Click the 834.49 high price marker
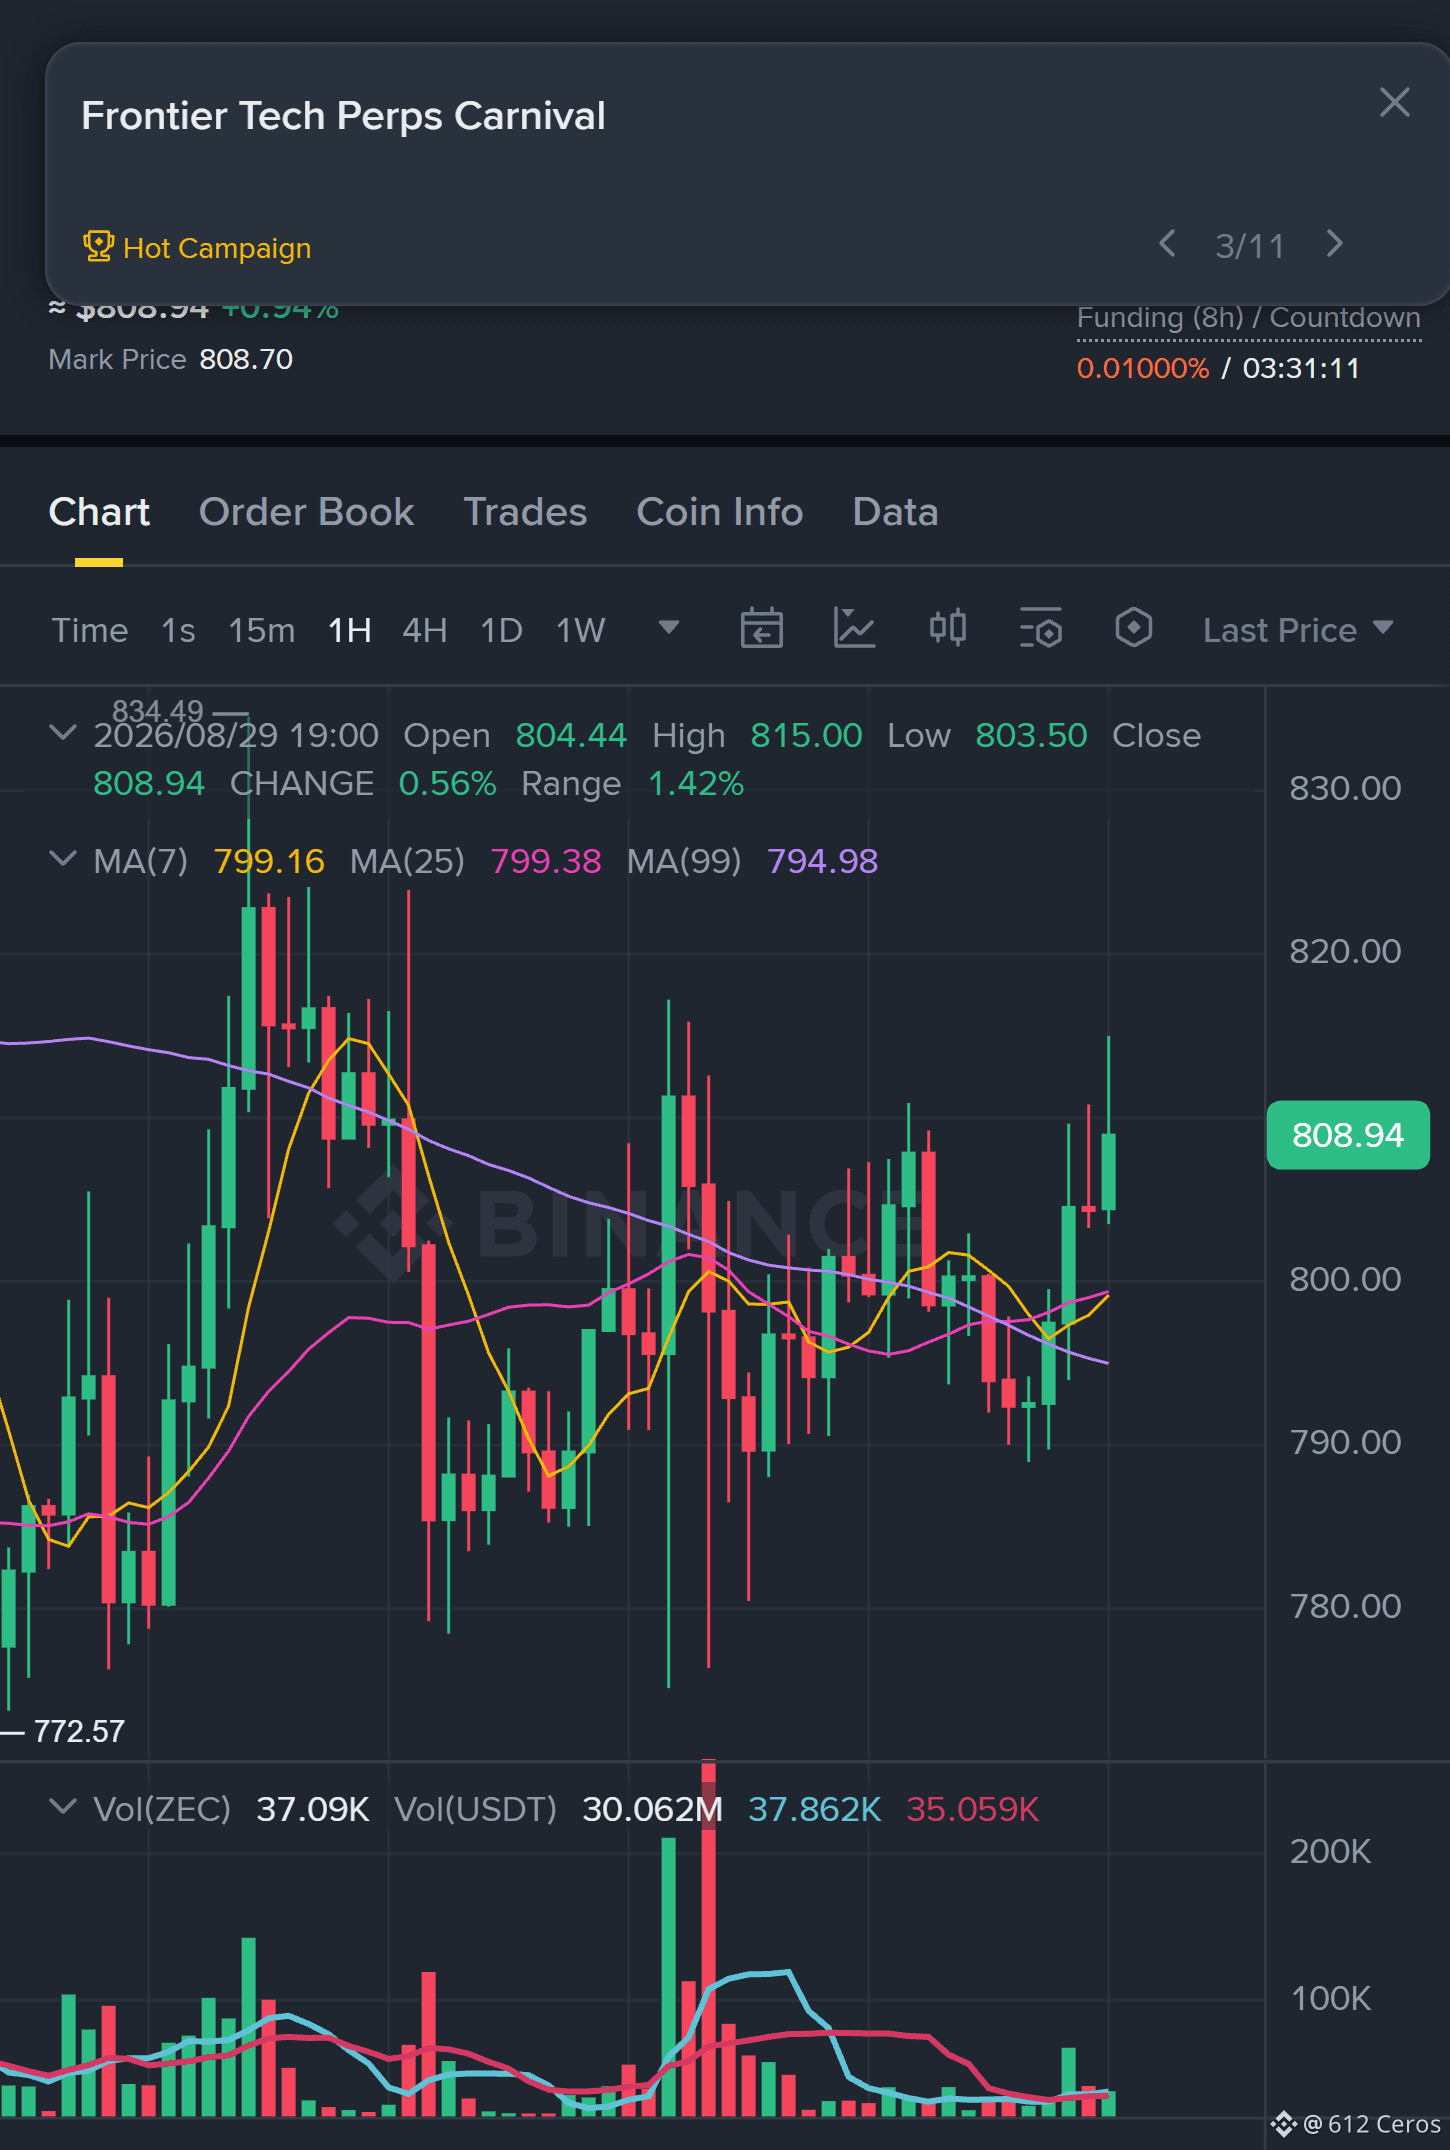The width and height of the screenshot is (1450, 2150). click(158, 711)
